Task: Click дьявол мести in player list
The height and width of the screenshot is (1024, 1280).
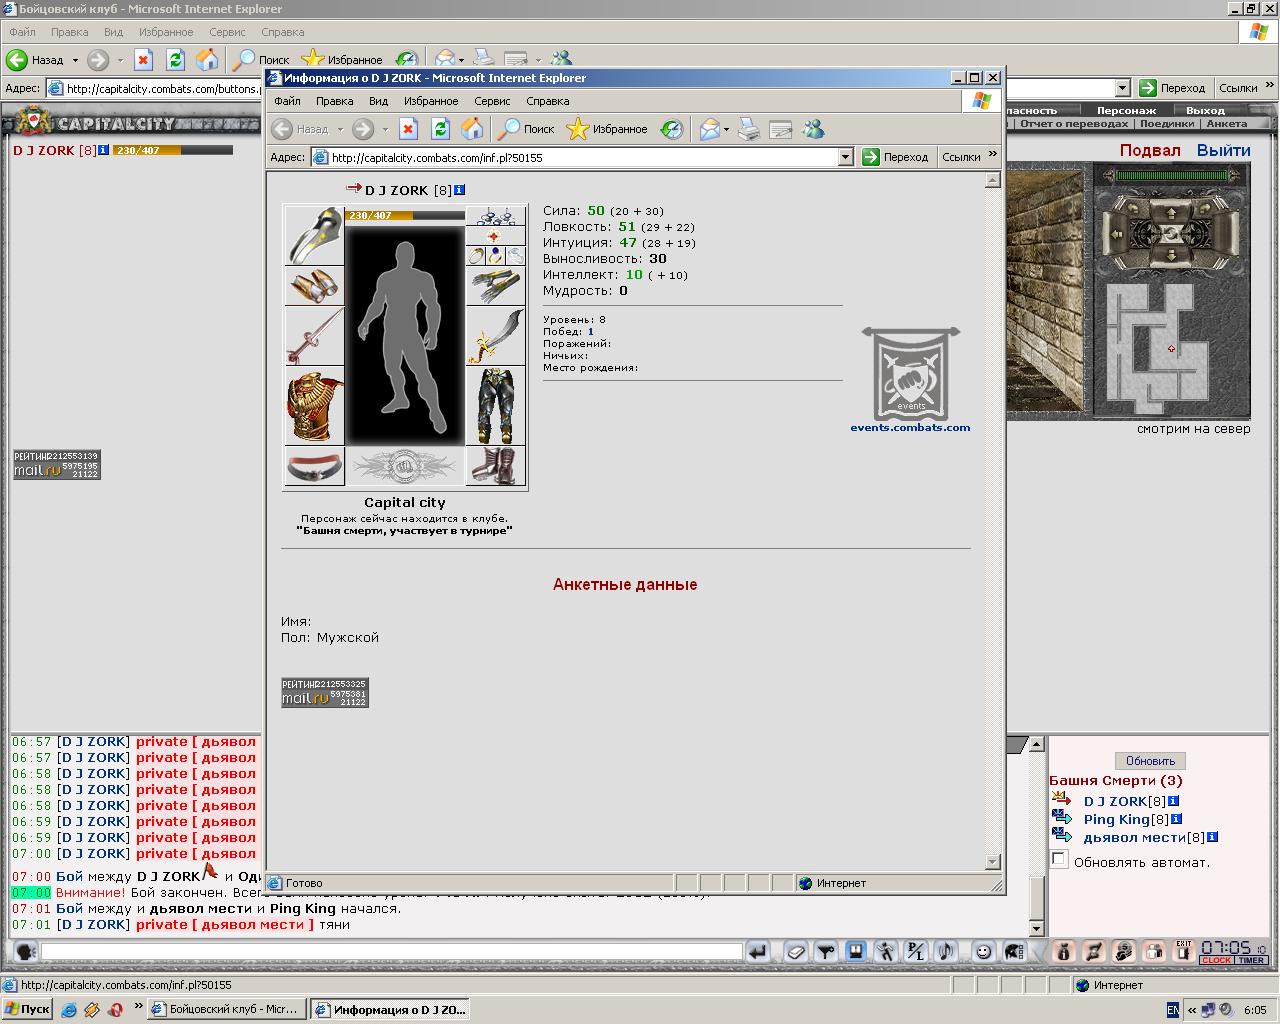Action: (x=1134, y=837)
